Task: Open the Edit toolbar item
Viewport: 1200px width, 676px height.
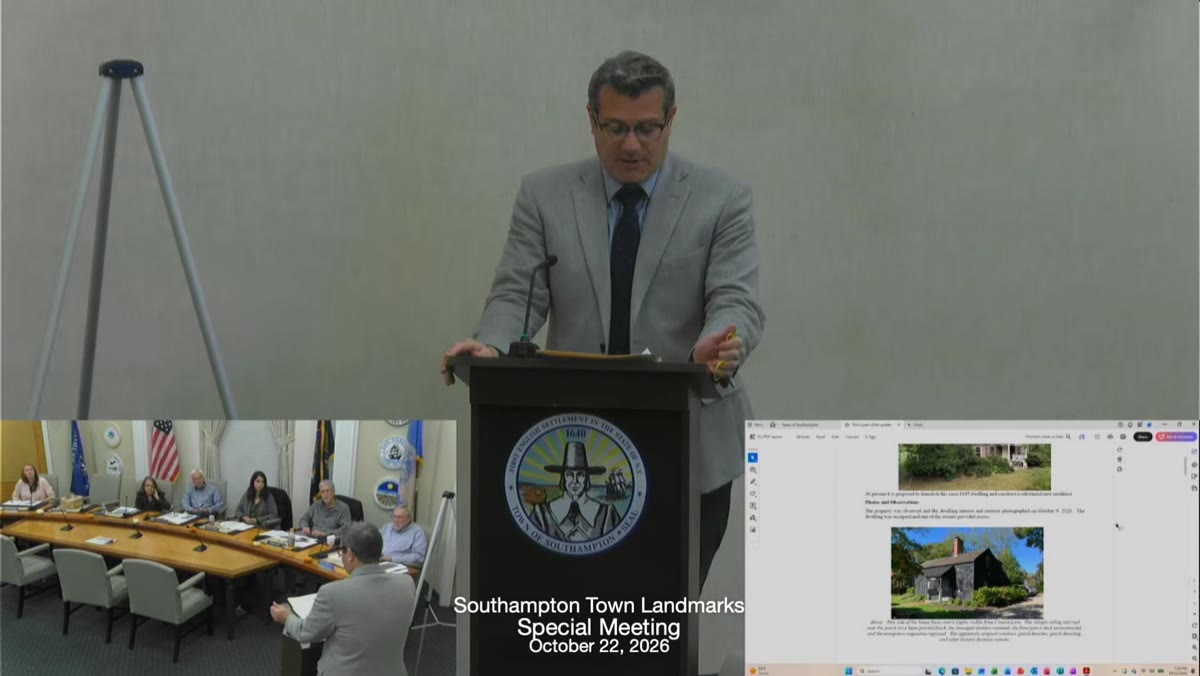Action: [834, 436]
